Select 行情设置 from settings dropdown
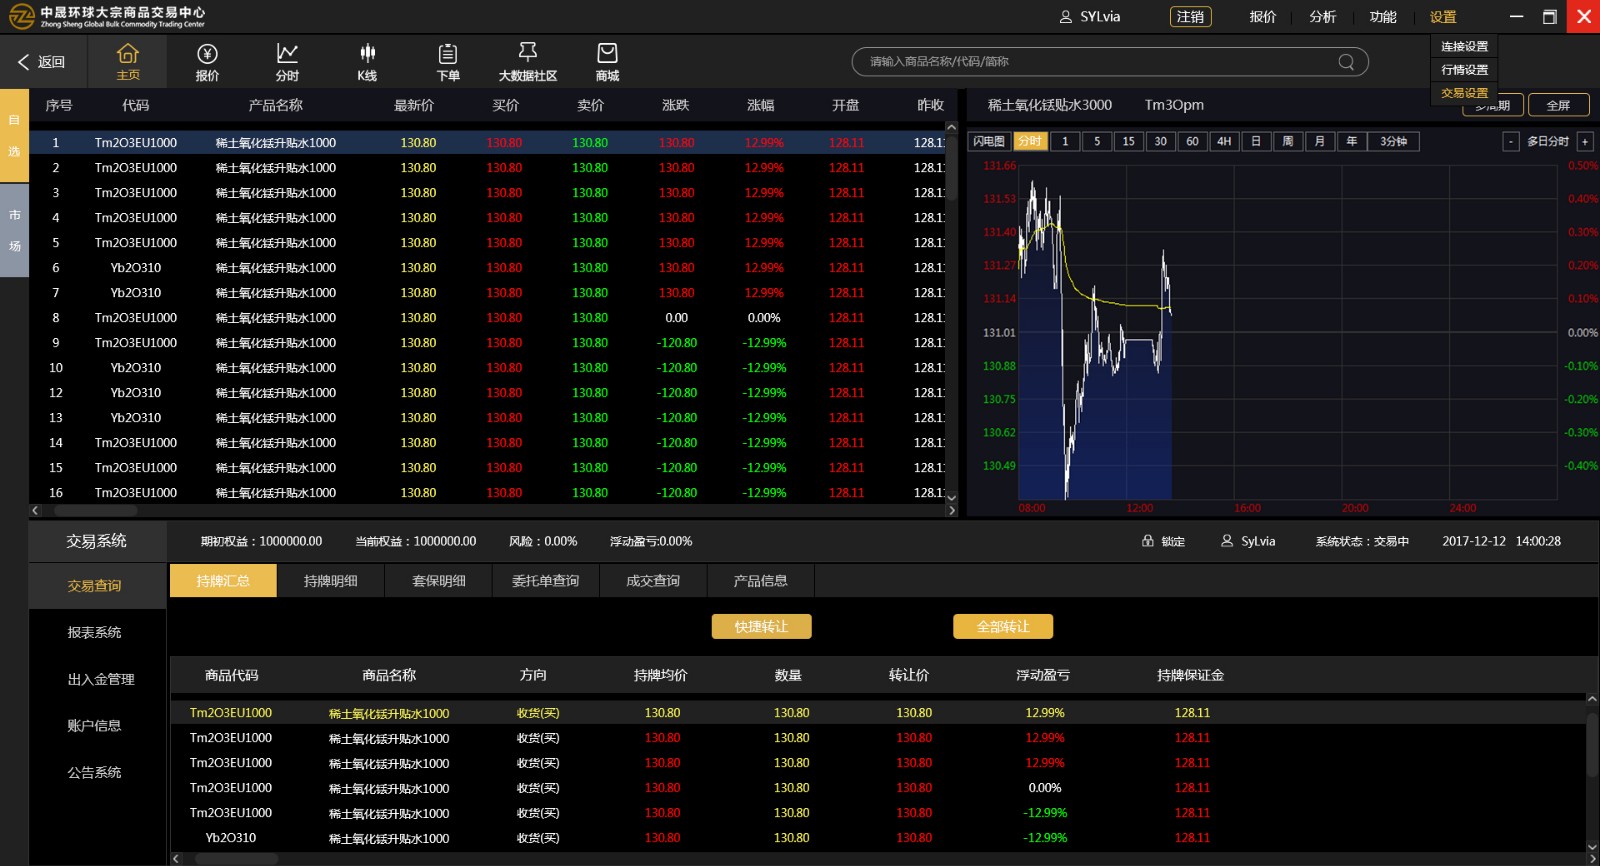 1464,70
